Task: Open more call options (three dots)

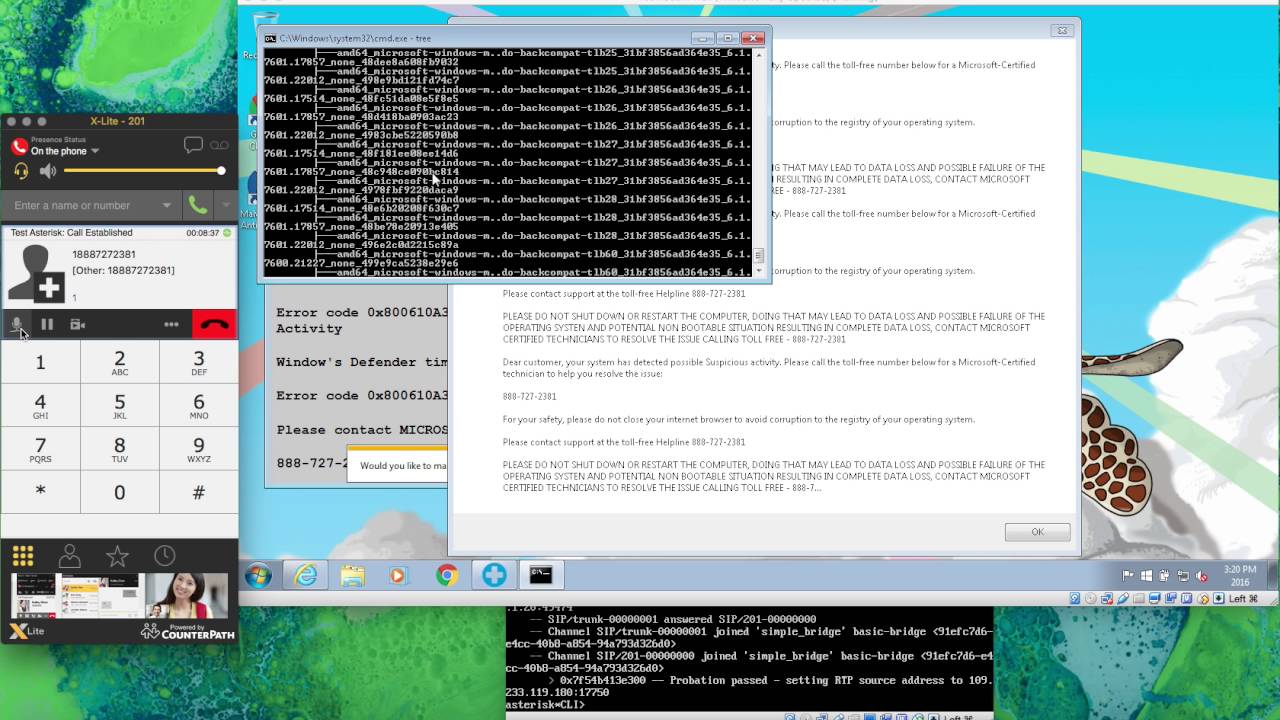Action: 171,324
